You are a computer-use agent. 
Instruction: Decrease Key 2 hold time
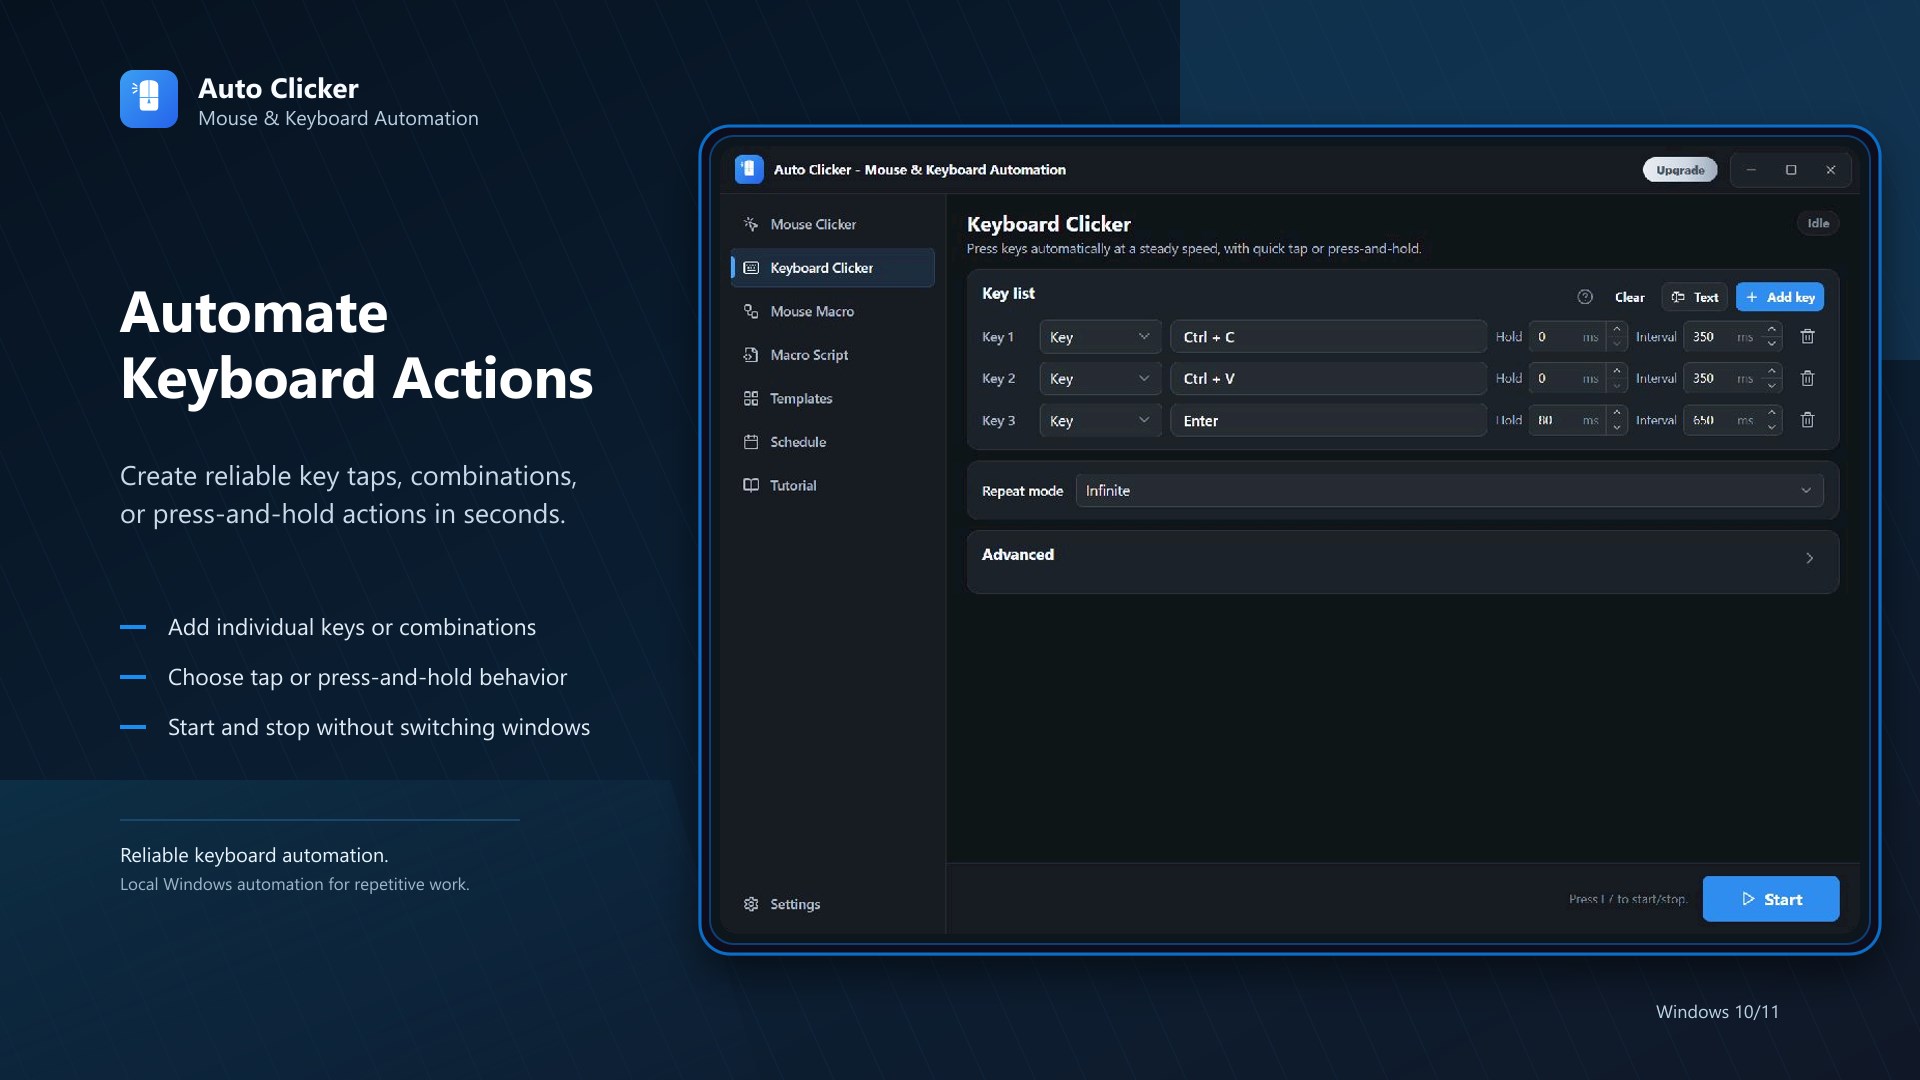point(1617,387)
